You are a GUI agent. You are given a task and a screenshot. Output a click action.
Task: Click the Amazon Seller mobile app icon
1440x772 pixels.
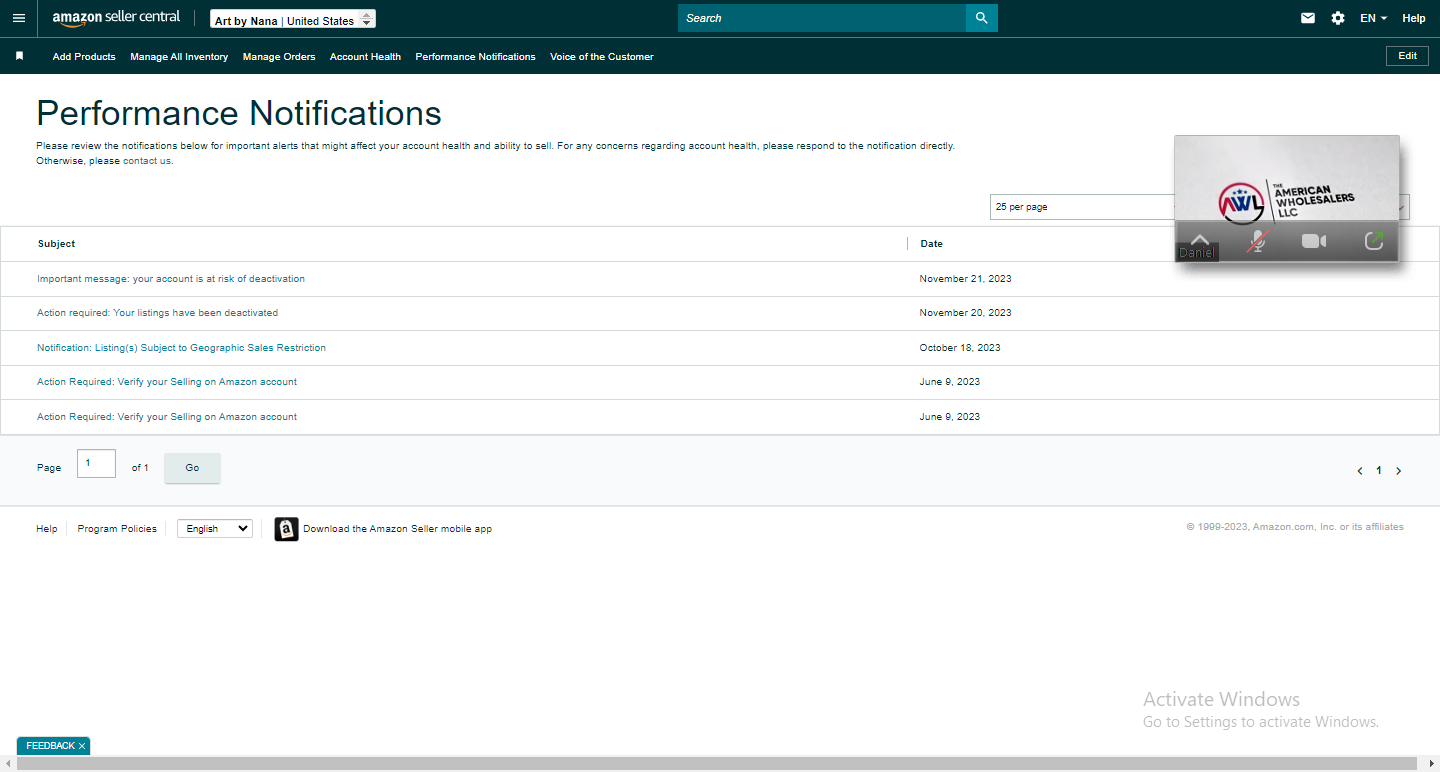click(x=286, y=529)
